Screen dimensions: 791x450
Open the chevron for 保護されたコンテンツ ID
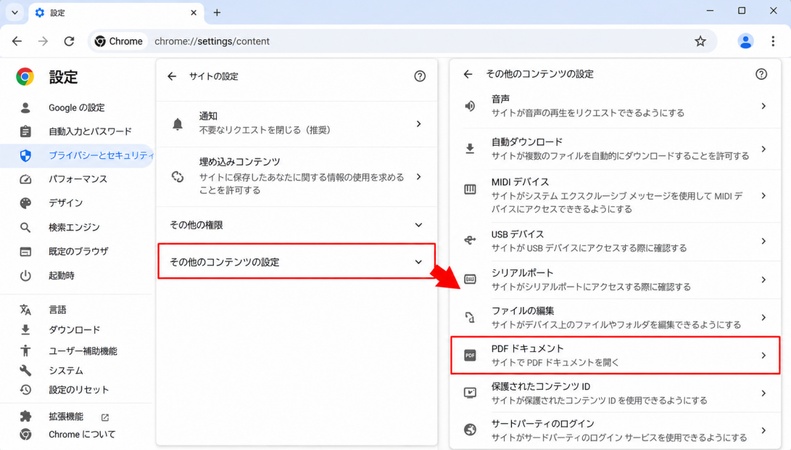coord(763,393)
